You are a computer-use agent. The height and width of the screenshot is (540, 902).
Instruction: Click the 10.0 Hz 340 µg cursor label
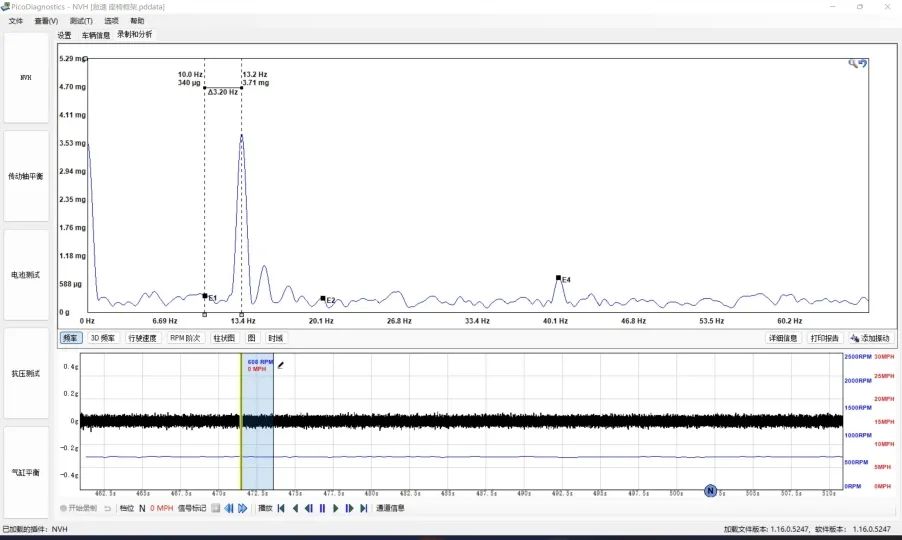[190, 79]
